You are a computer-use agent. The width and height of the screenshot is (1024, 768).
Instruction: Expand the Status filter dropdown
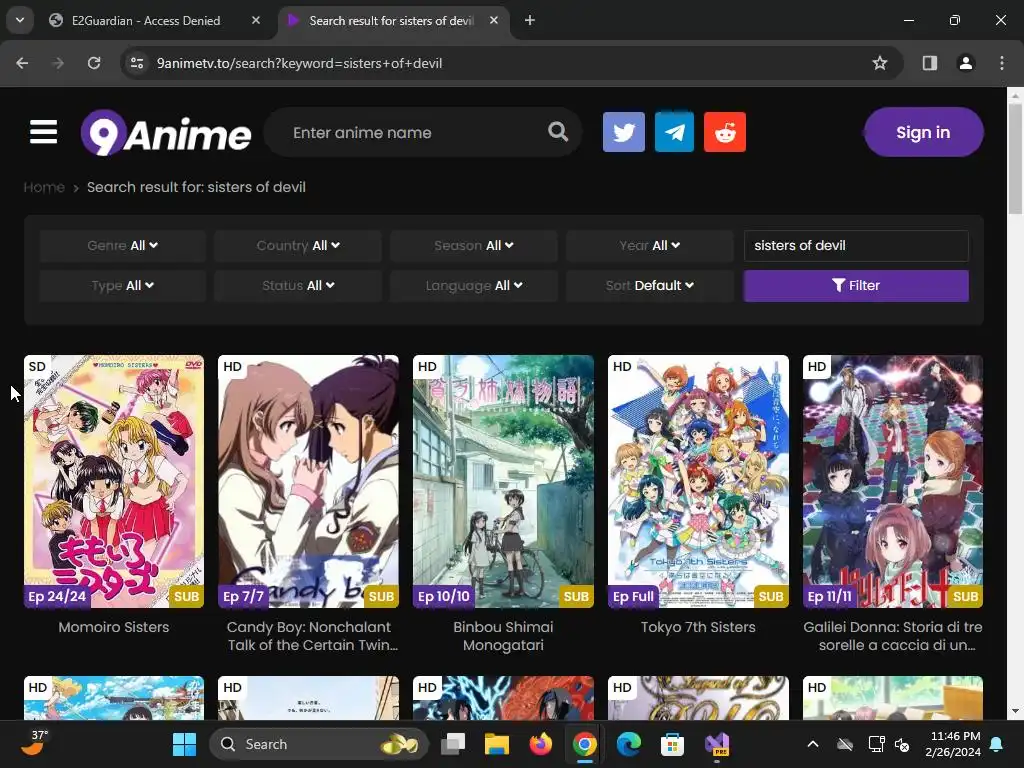(x=298, y=285)
